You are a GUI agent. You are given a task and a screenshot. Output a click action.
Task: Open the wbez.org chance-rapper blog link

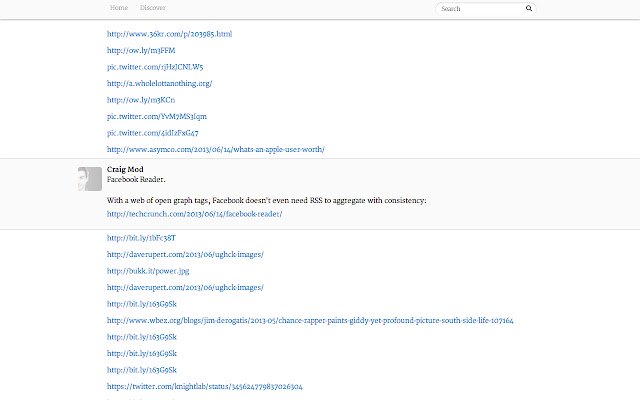point(310,320)
